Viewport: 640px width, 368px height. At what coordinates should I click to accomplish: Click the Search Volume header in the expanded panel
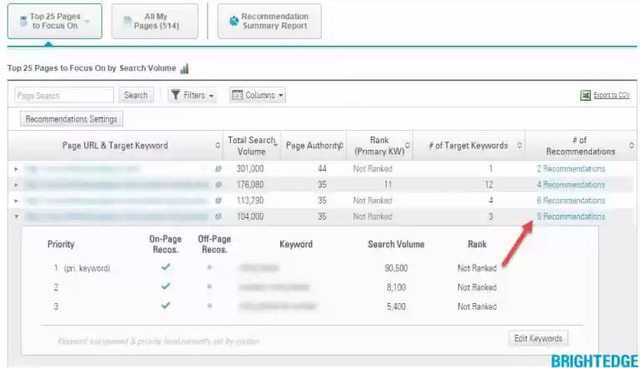(x=396, y=244)
